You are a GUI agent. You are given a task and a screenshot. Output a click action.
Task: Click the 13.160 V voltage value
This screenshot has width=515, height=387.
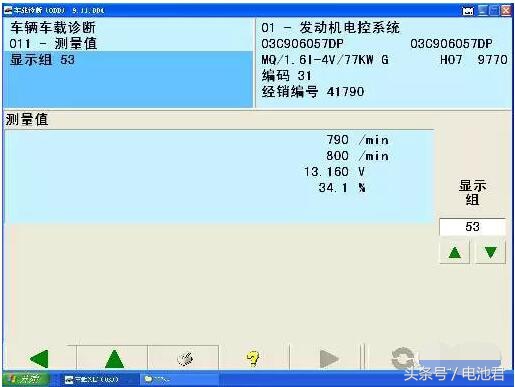(334, 172)
